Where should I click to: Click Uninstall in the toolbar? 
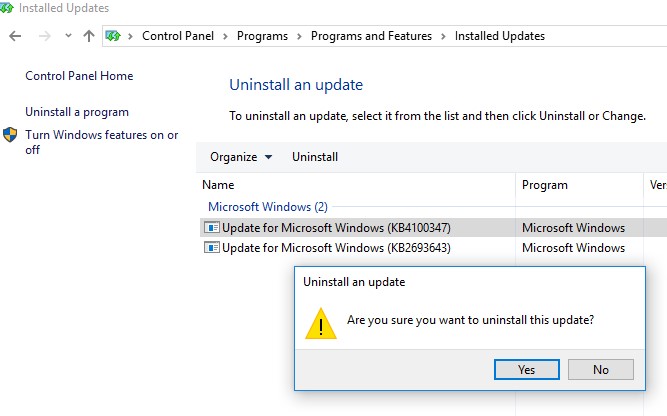[315, 157]
